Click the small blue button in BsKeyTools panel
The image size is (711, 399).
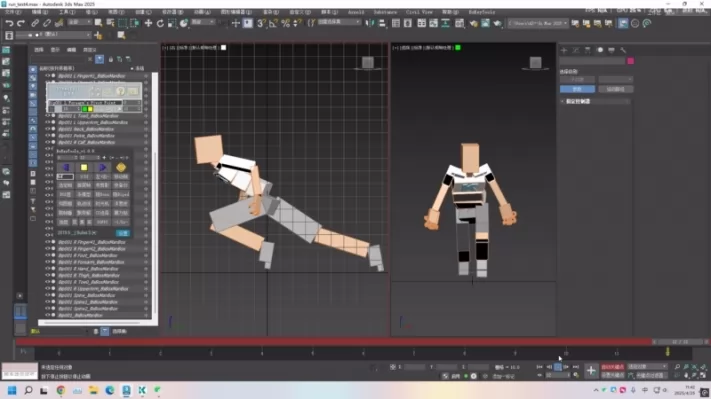(123, 233)
